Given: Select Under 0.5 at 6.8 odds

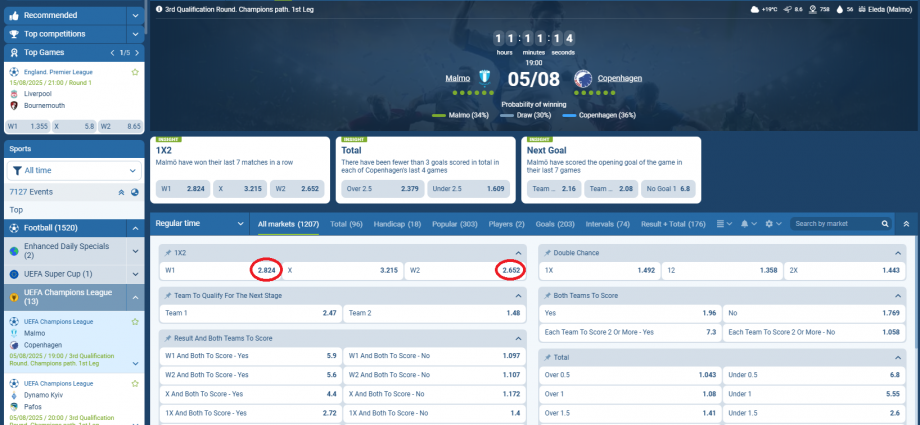Looking at the screenshot, I should coord(813,375).
